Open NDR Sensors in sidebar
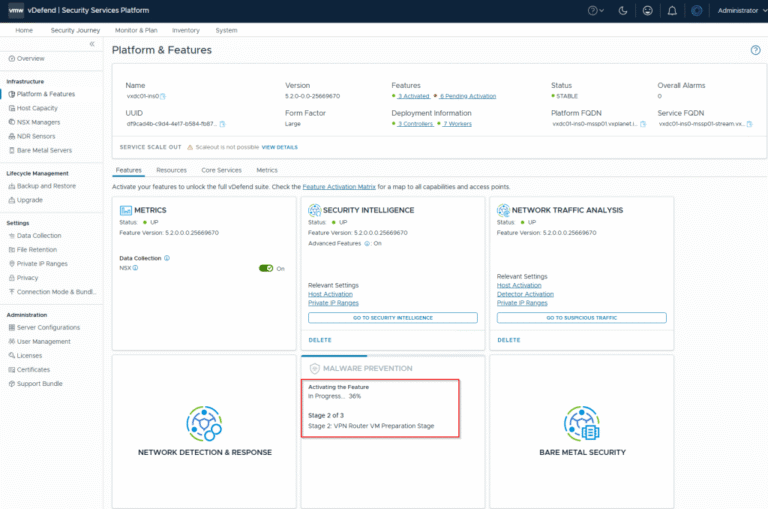 coord(32,136)
